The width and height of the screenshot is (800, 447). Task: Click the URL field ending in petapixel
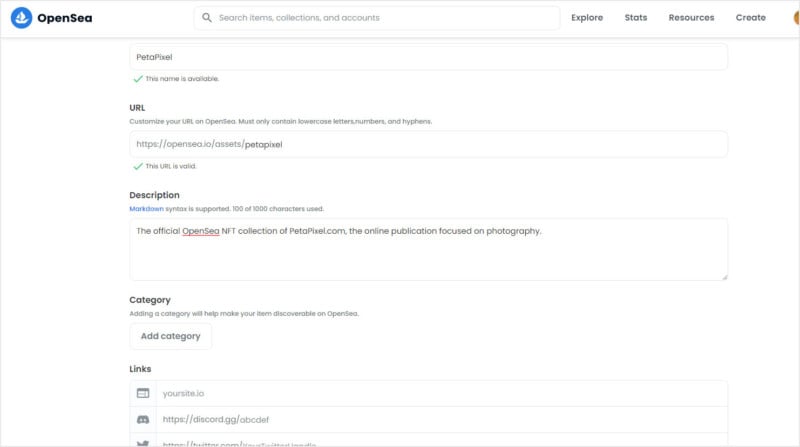click(x=429, y=144)
